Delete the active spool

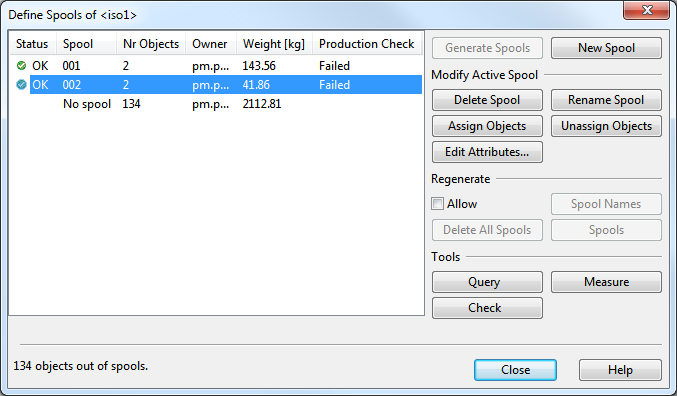coord(487,100)
